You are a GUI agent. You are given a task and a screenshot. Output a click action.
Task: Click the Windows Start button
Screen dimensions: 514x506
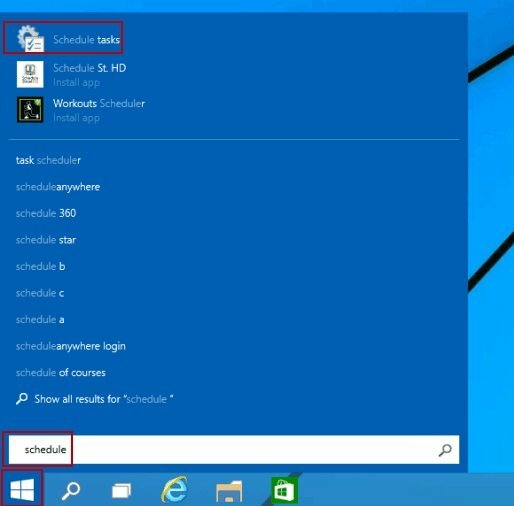[22, 489]
